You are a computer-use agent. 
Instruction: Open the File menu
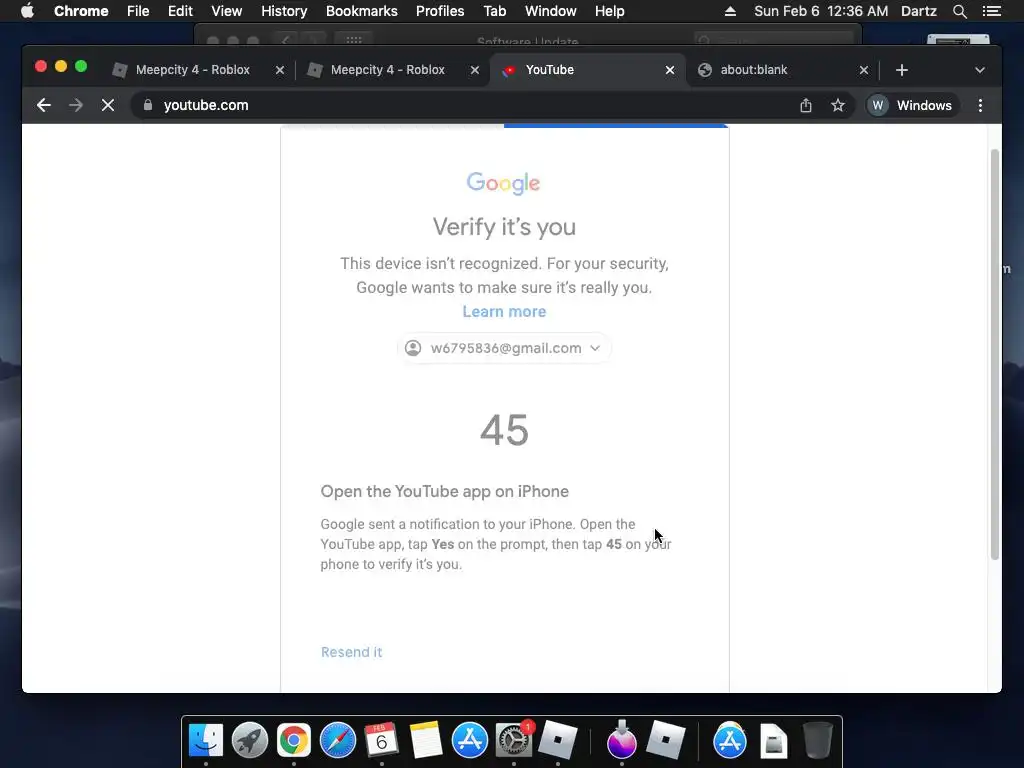pyautogui.click(x=138, y=11)
